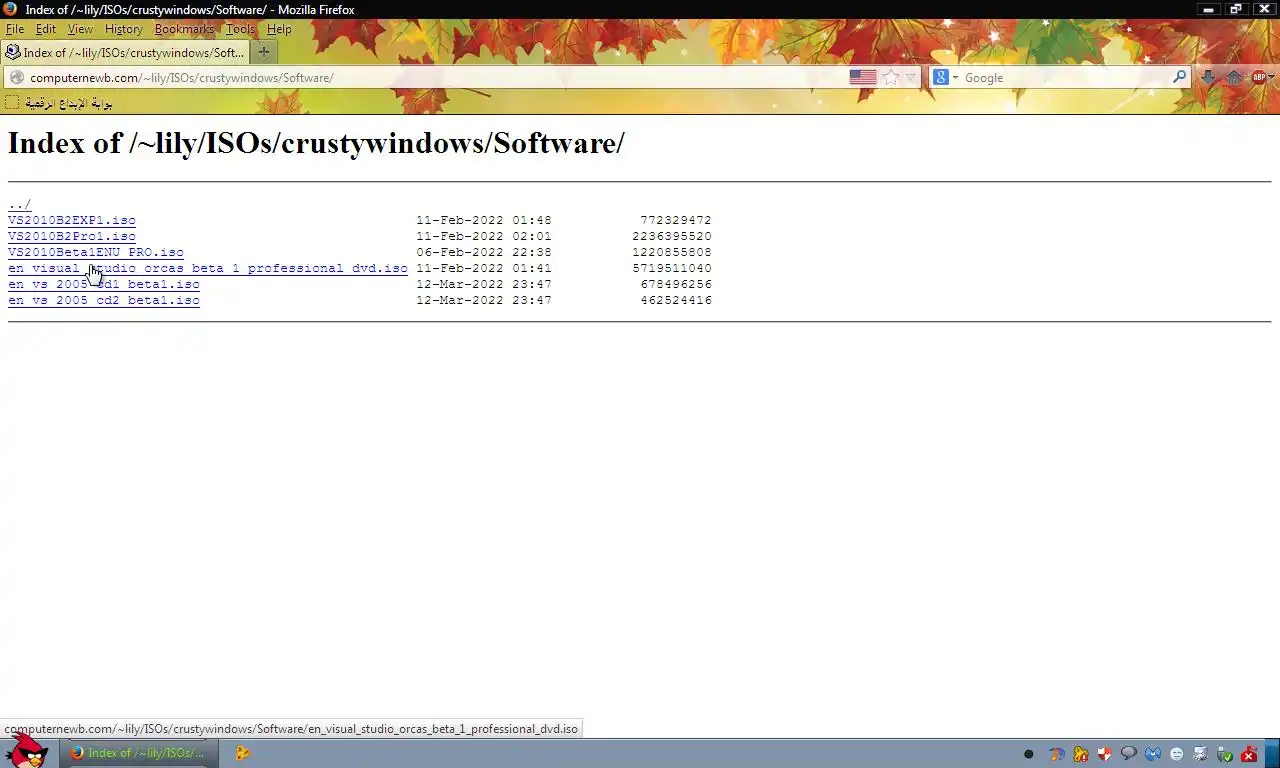1280x768 pixels.
Task: Click the yellow keys tray icon
Action: tap(1080, 754)
